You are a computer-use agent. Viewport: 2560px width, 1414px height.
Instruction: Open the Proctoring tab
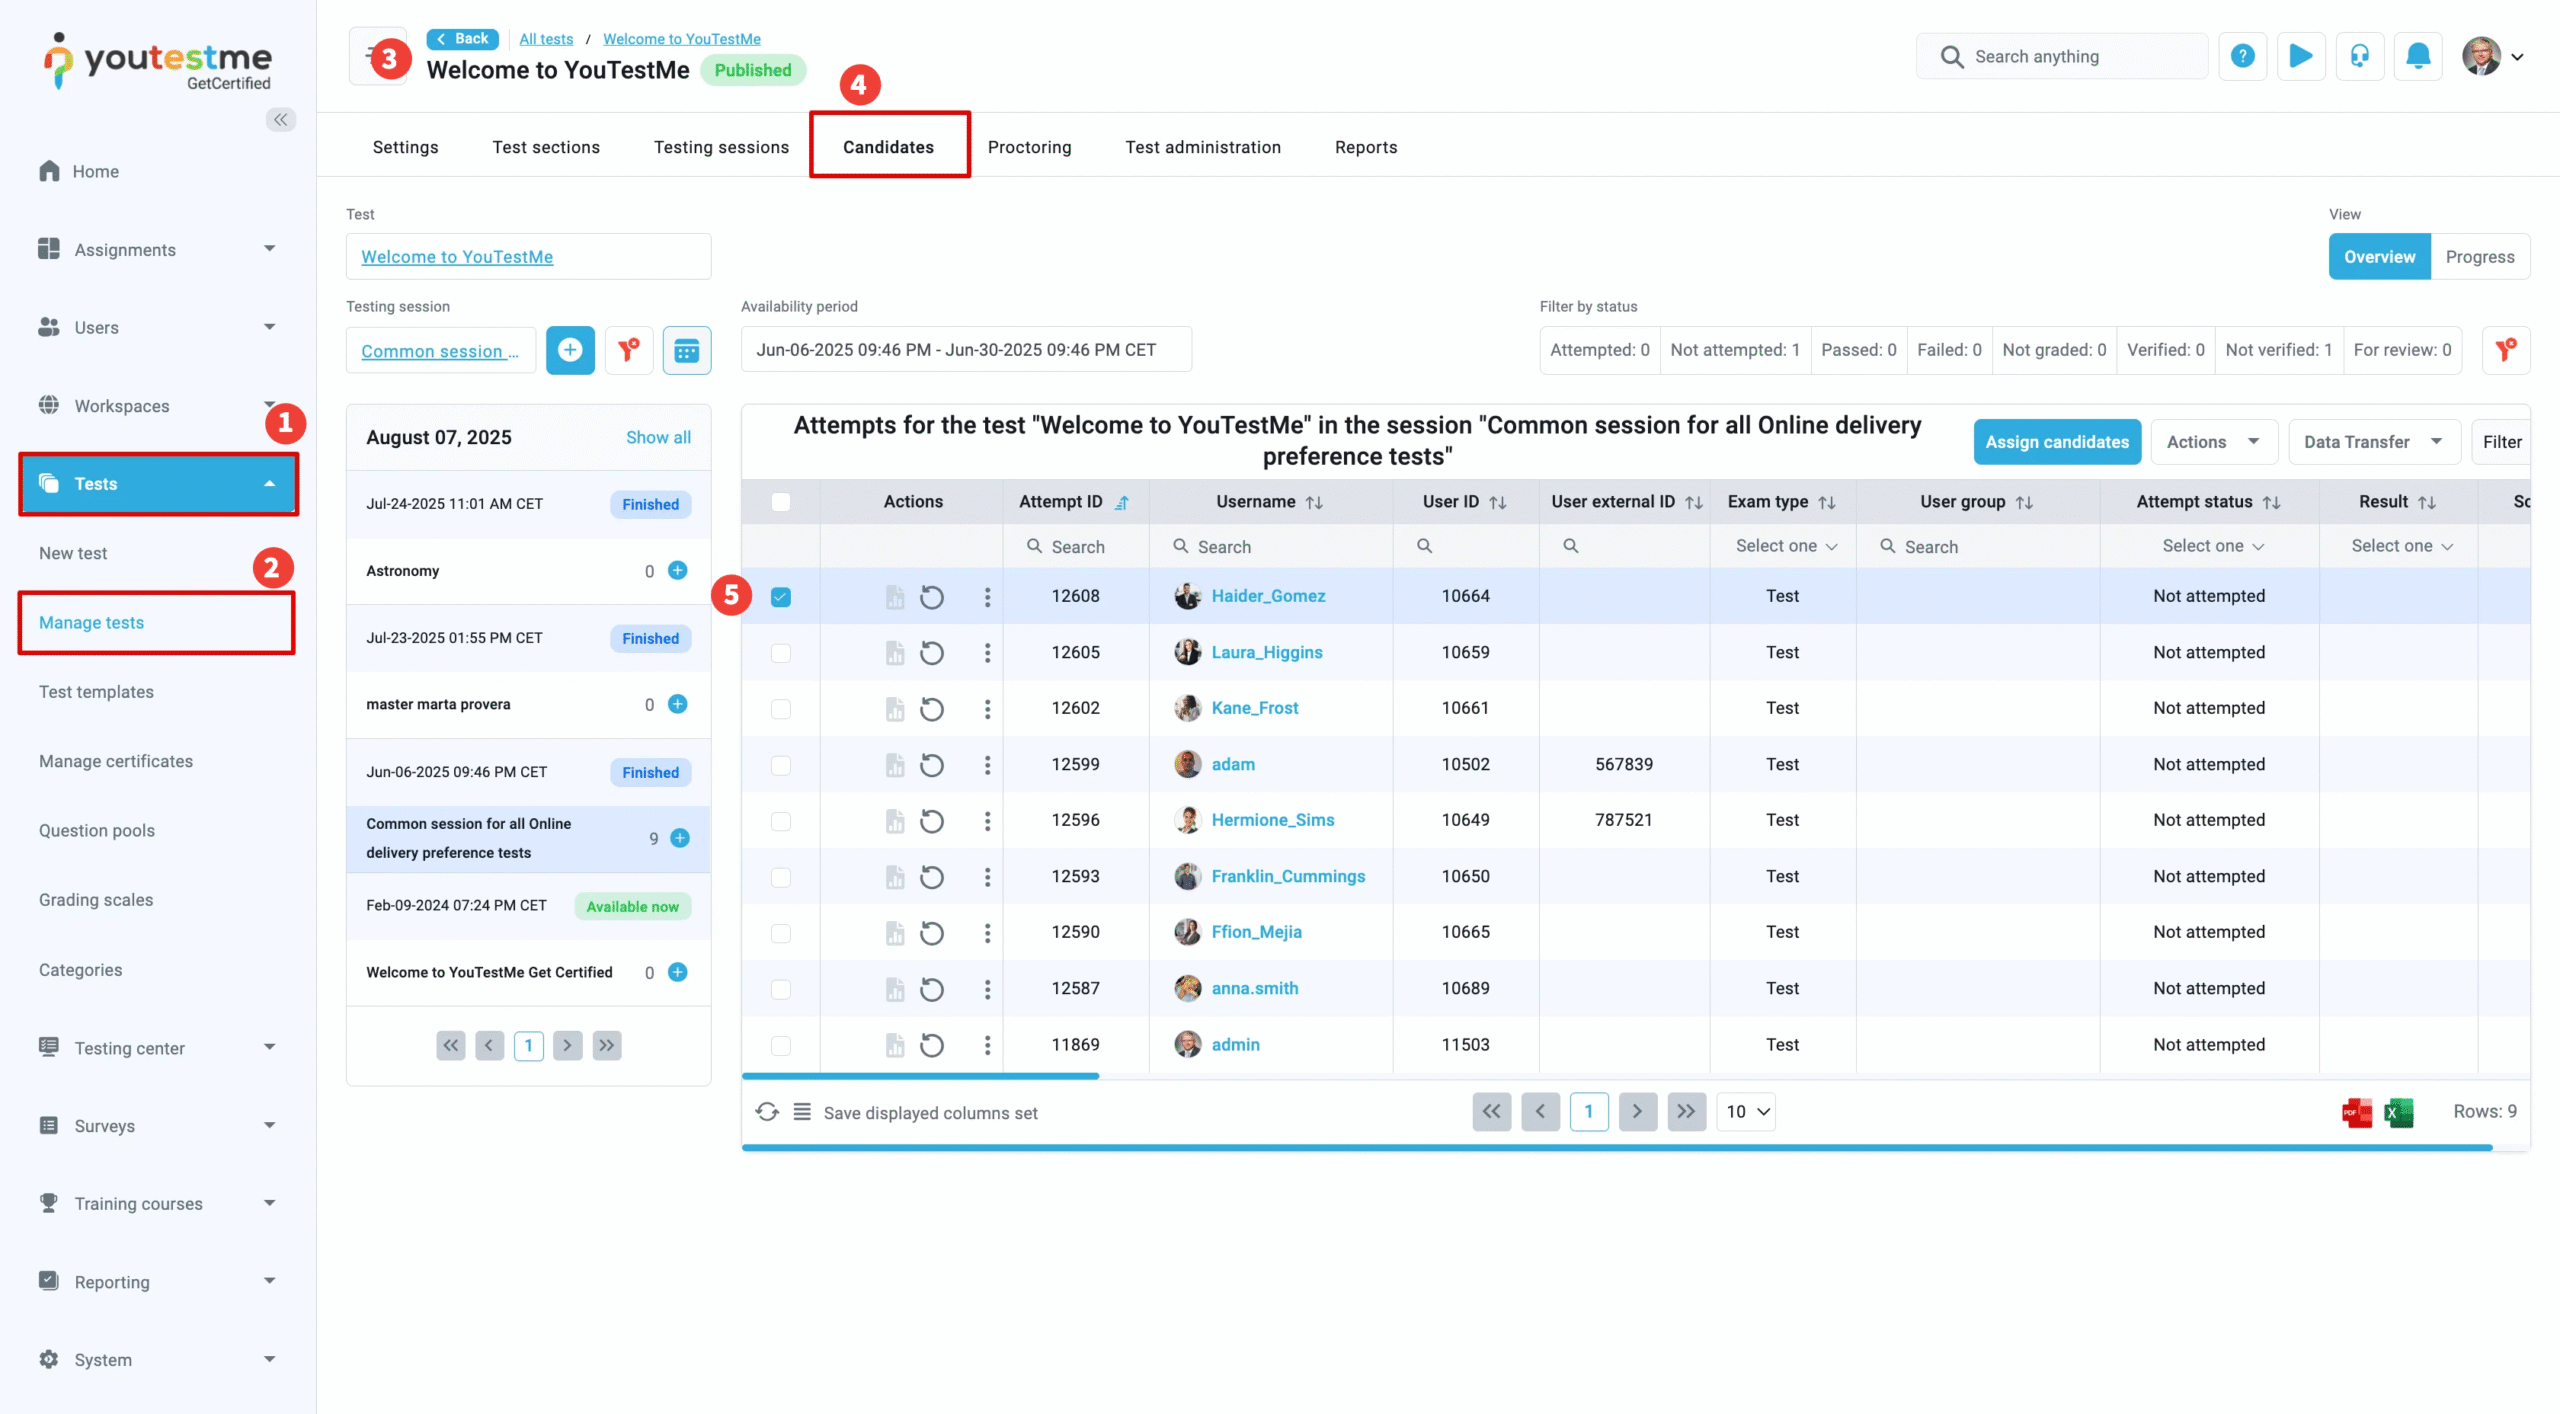coord(1029,147)
